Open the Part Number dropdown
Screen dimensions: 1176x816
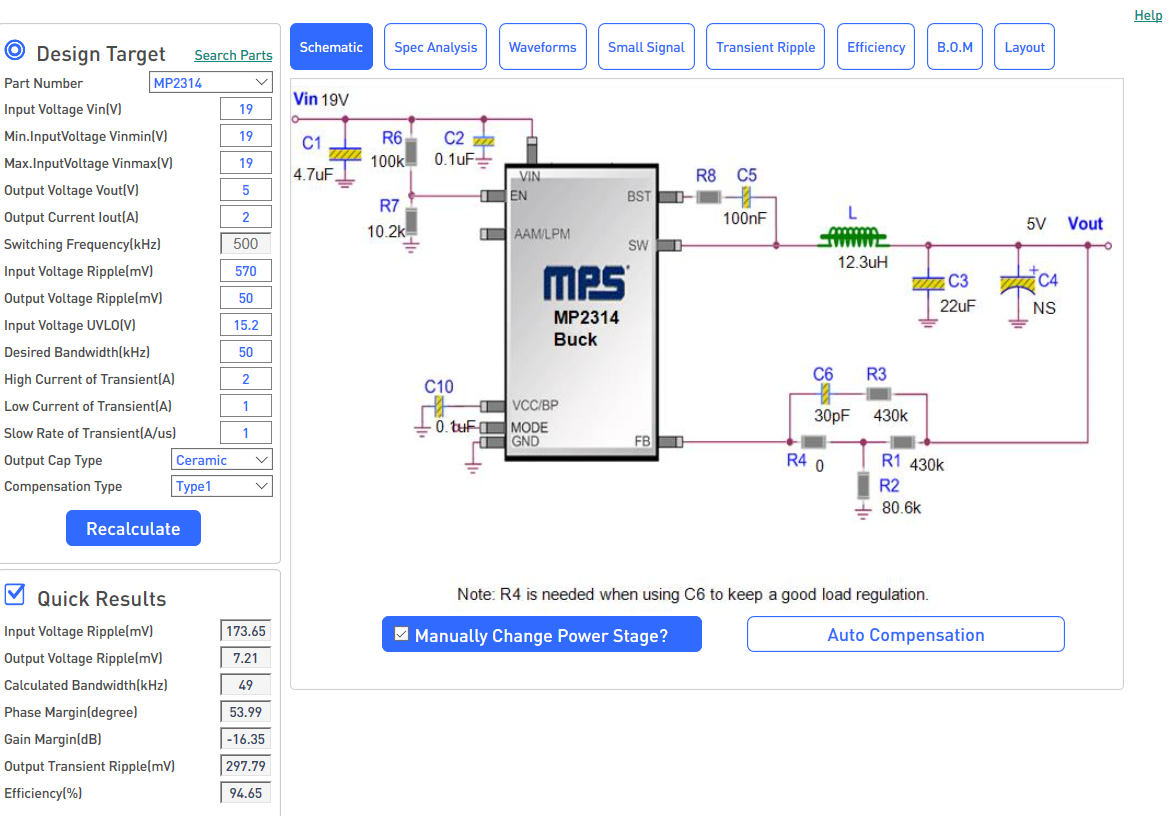pyautogui.click(x=211, y=82)
